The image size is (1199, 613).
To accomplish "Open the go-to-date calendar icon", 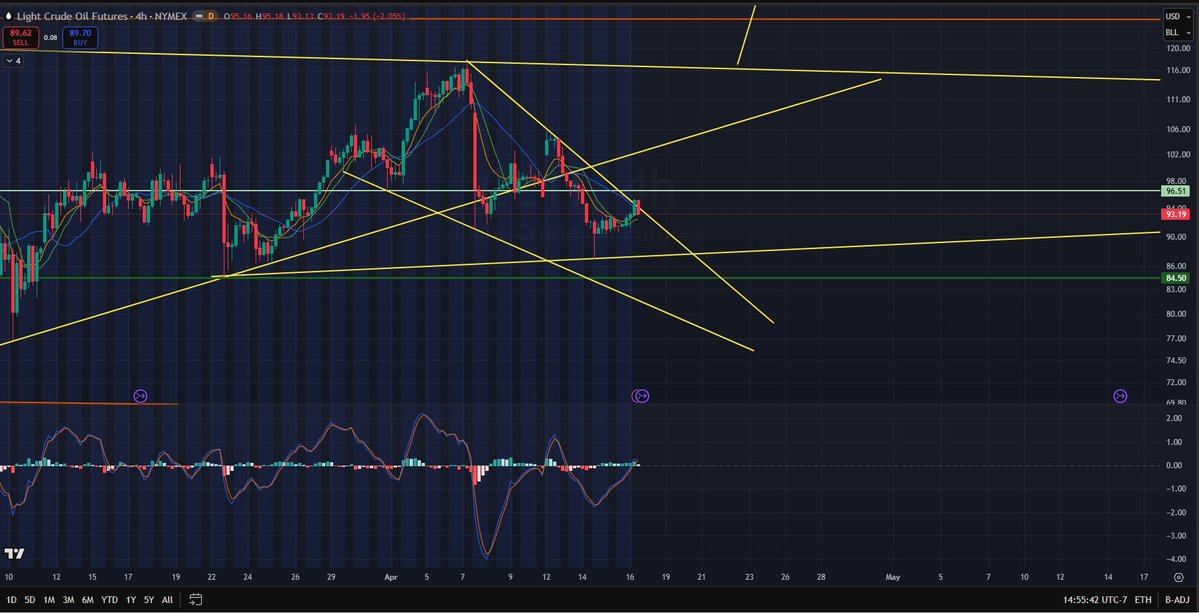I will (x=195, y=600).
